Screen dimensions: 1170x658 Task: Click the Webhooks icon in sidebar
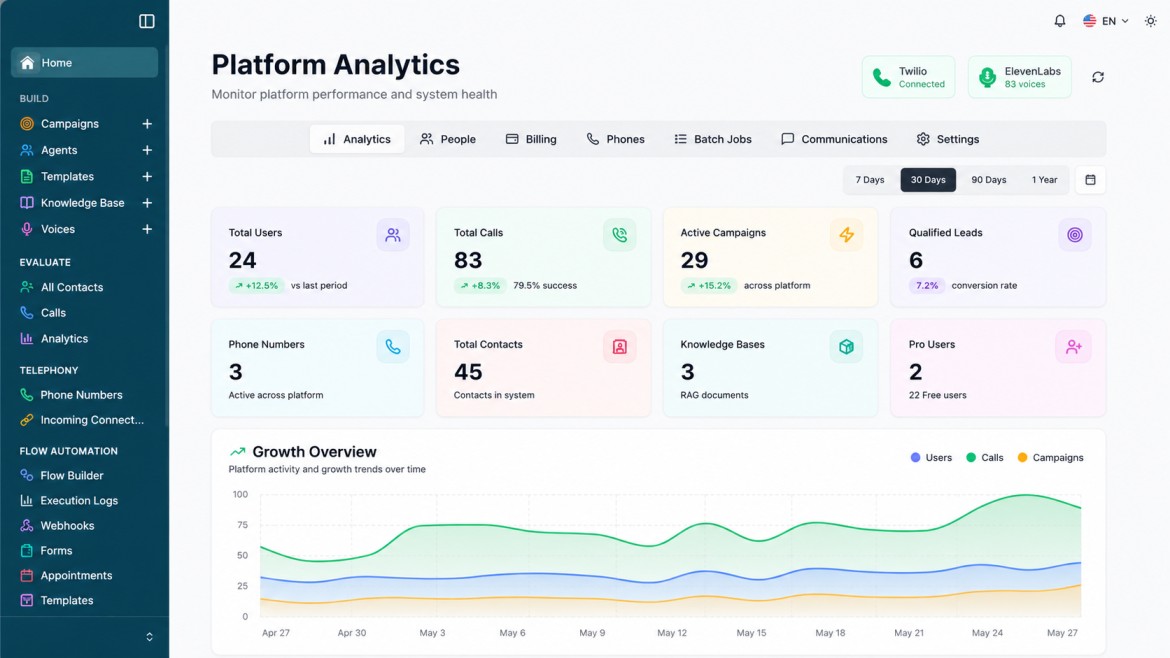click(x=27, y=525)
